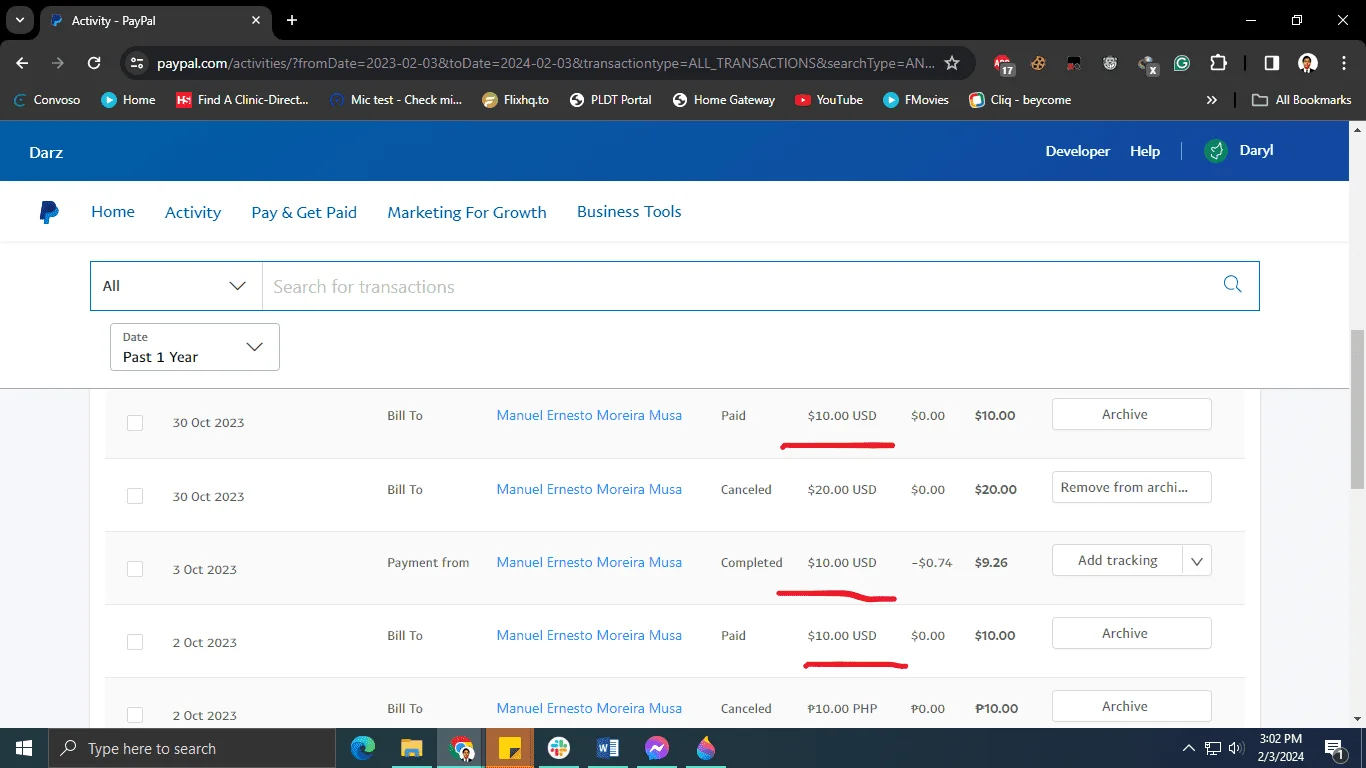This screenshot has width=1366, height=768.
Task: View site information icon in address bar
Action: pos(137,63)
